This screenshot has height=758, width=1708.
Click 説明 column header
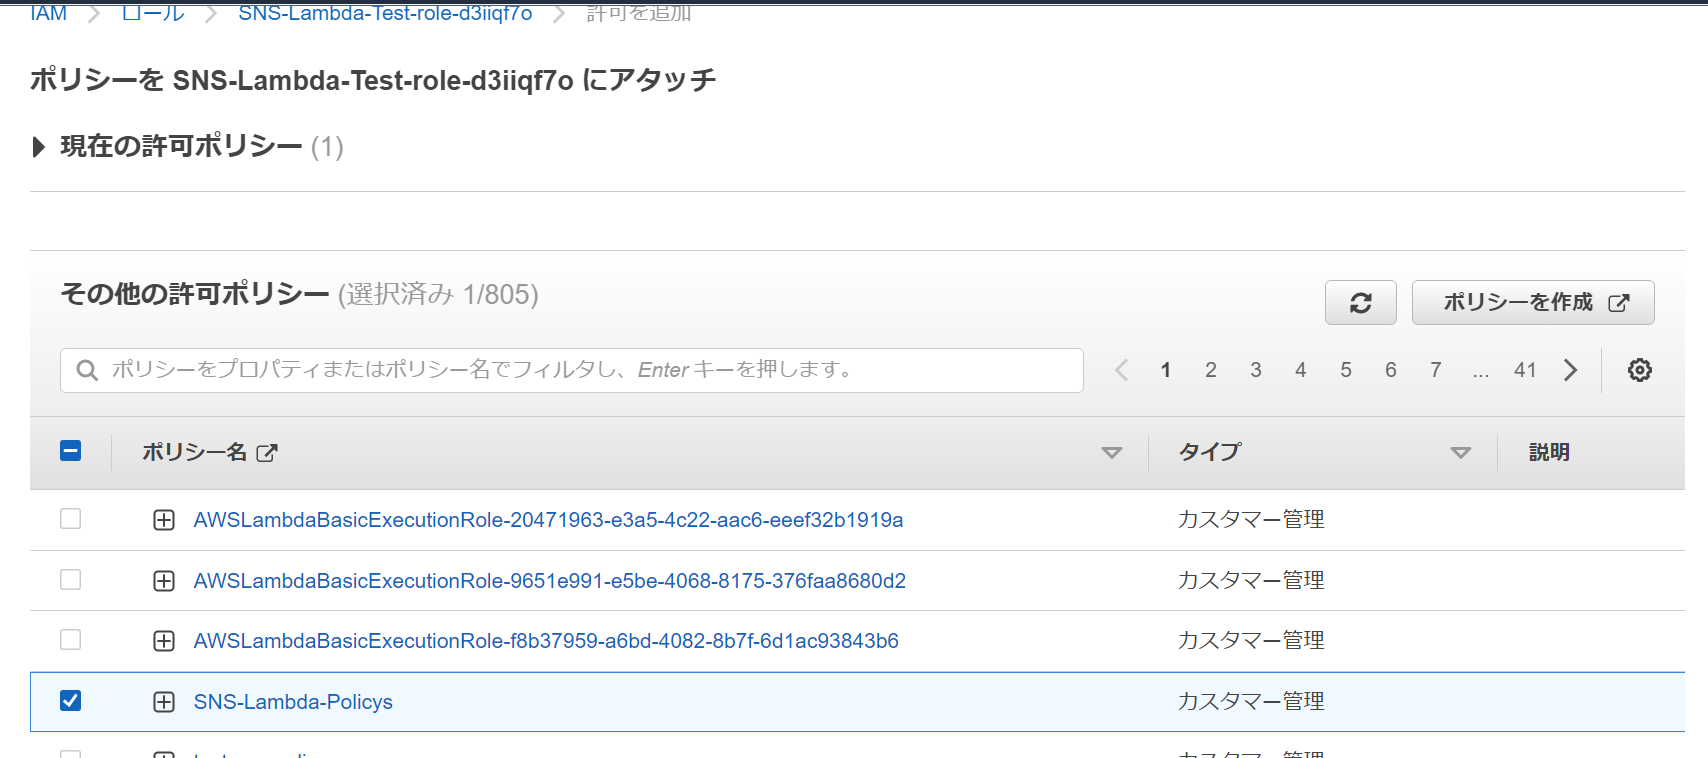(x=1549, y=452)
